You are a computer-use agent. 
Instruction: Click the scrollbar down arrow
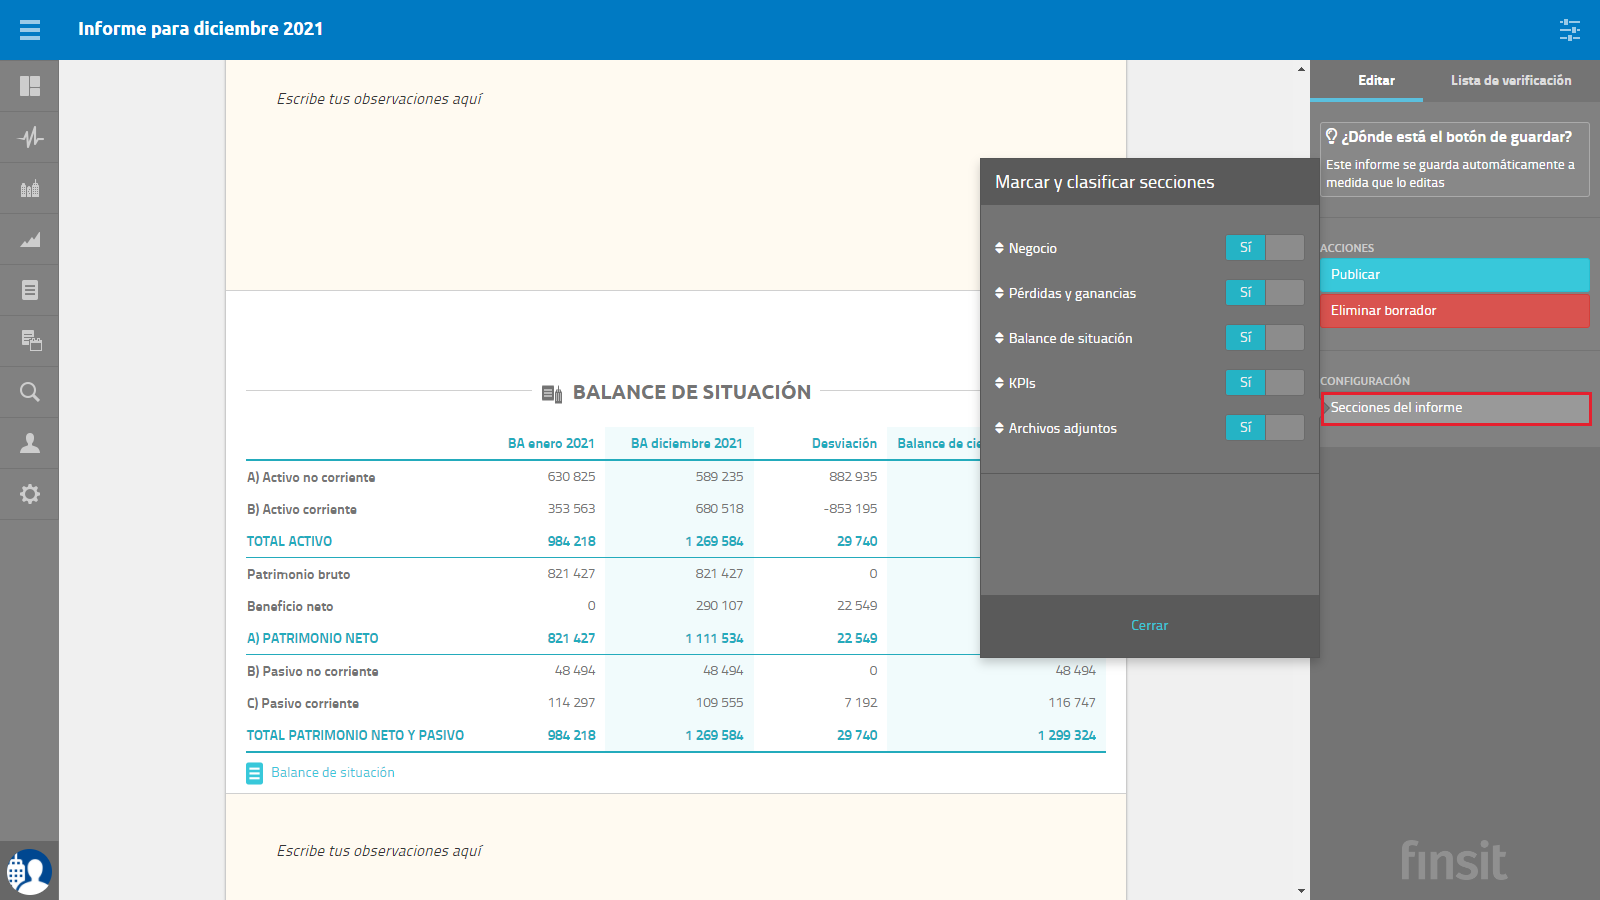1301,891
